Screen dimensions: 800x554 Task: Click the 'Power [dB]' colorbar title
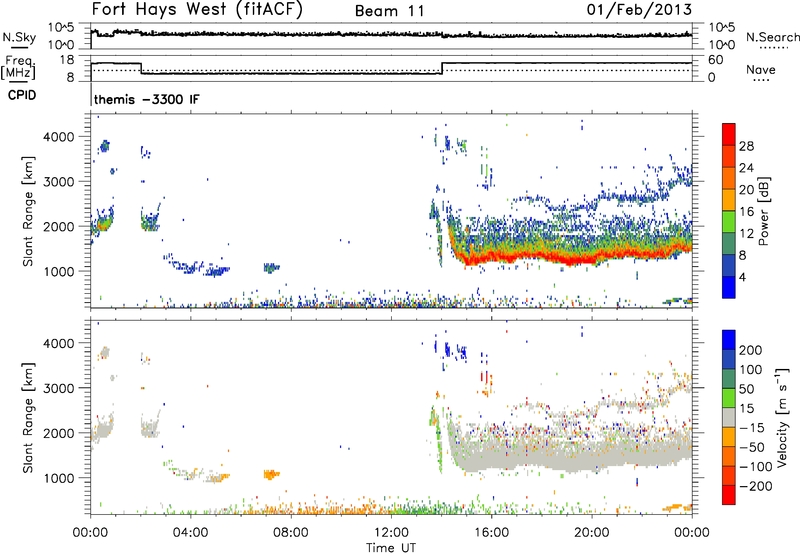click(x=763, y=211)
